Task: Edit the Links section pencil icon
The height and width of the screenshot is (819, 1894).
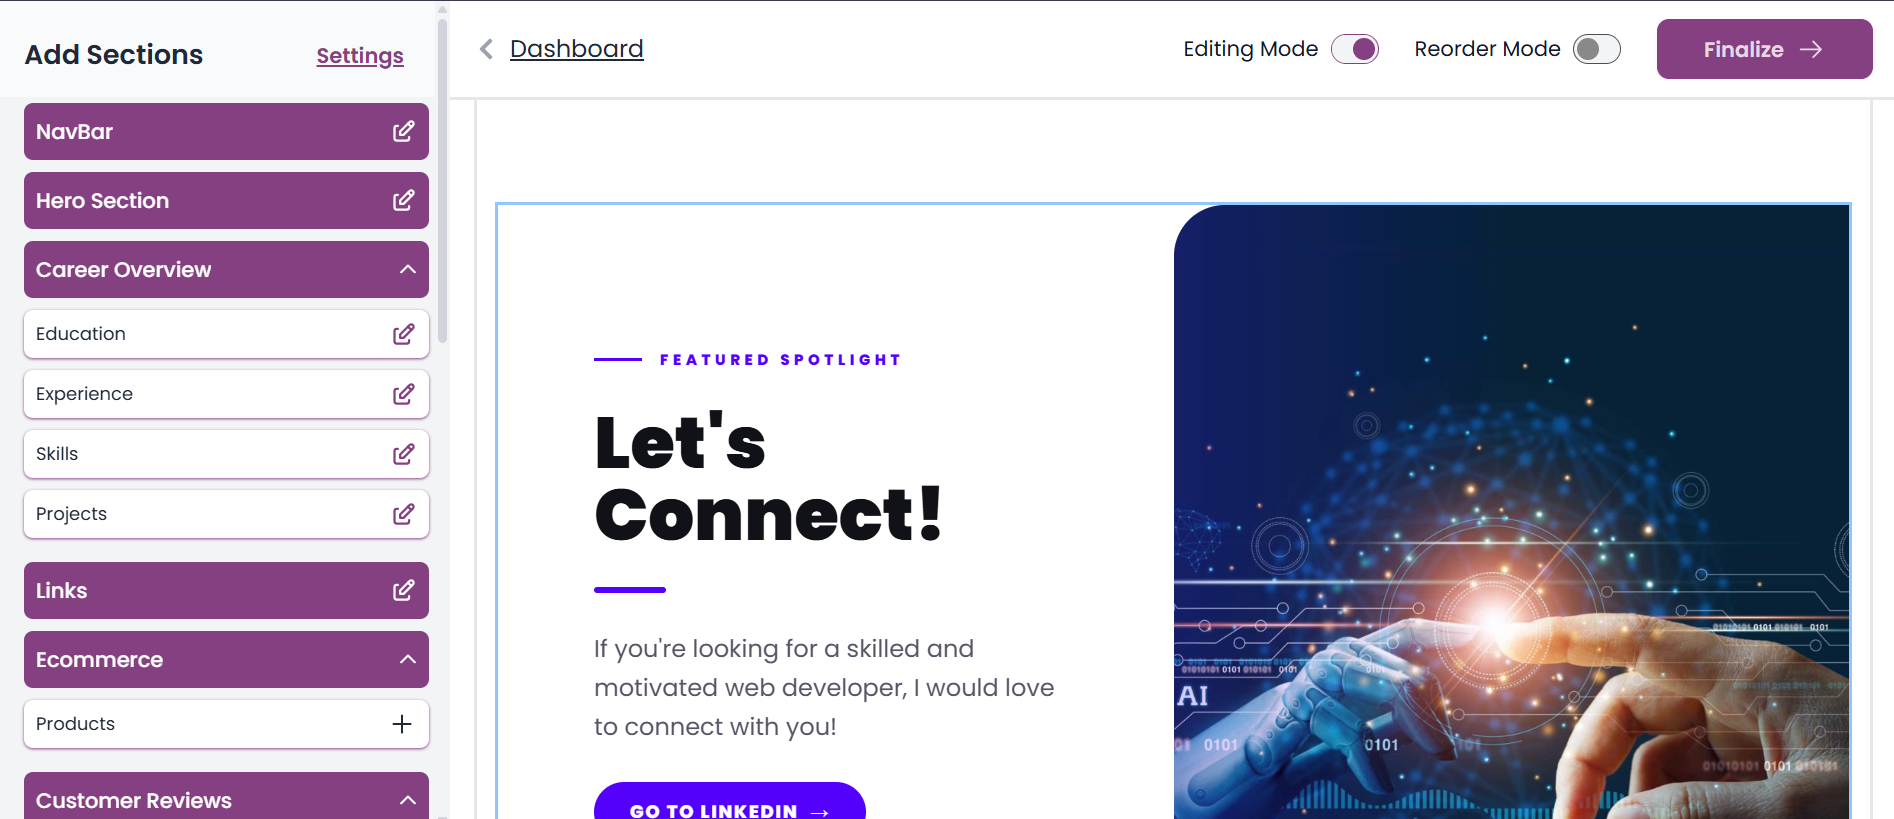Action: [x=404, y=590]
